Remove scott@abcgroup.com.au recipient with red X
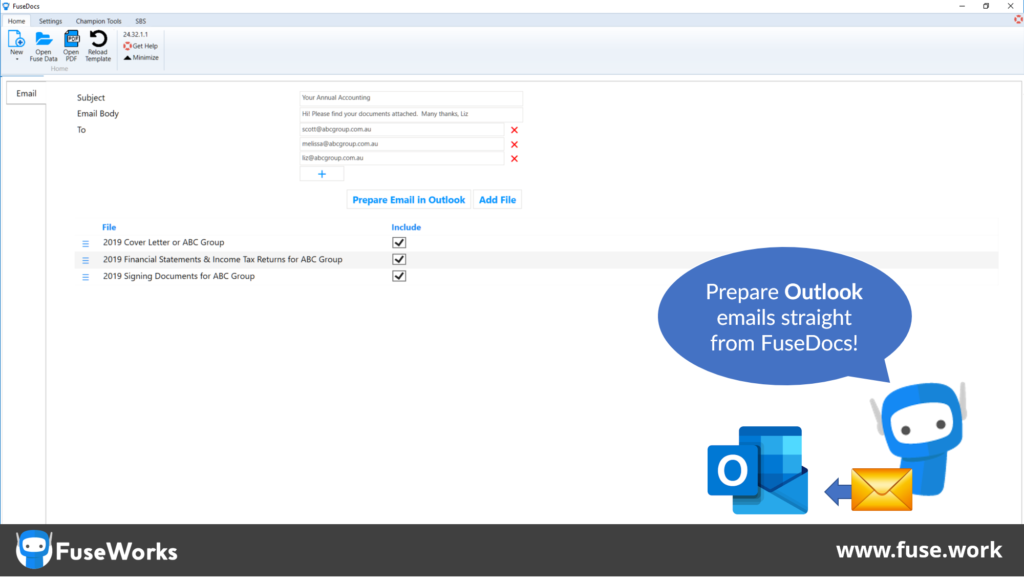Image resolution: width=1024 pixels, height=580 pixels. (514, 130)
